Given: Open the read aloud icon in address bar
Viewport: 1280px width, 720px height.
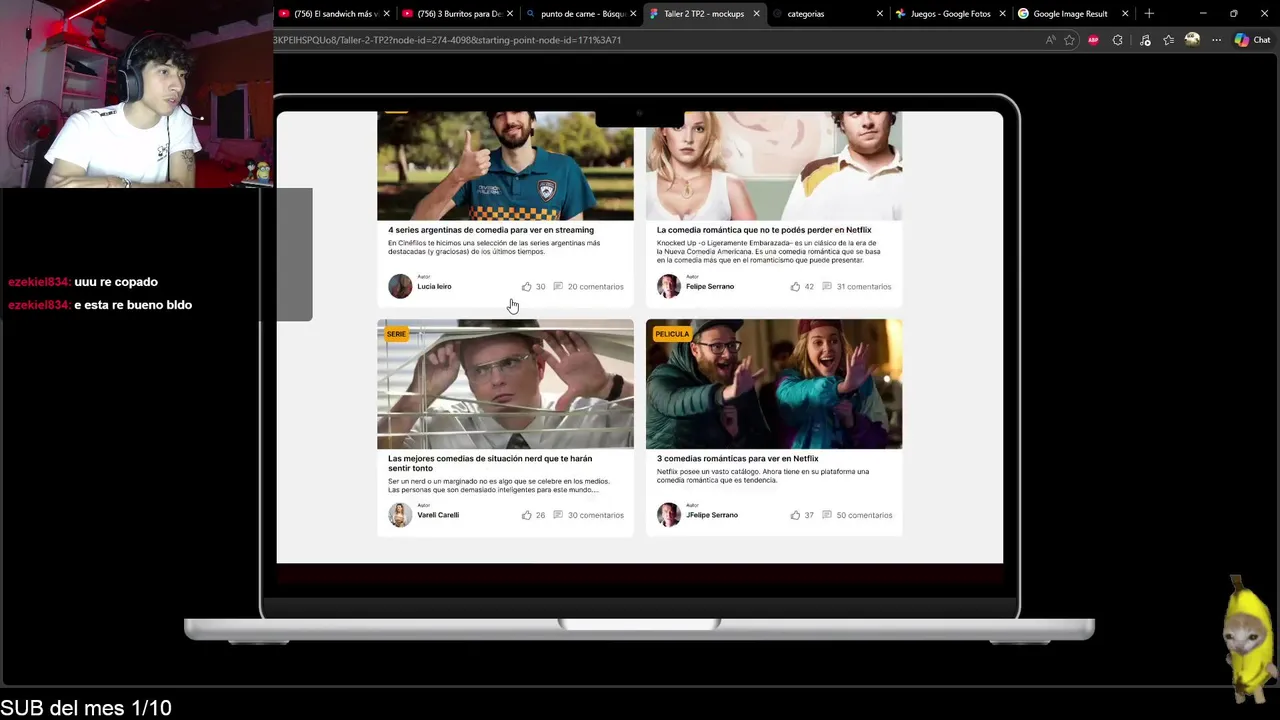Looking at the screenshot, I should click(1050, 40).
